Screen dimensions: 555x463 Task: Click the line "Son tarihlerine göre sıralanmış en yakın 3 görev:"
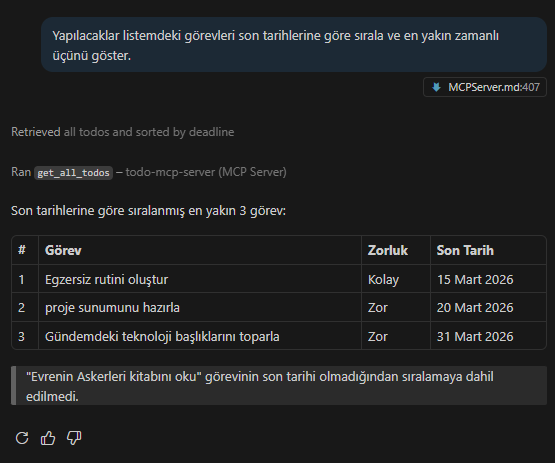pyautogui.click(x=148, y=211)
